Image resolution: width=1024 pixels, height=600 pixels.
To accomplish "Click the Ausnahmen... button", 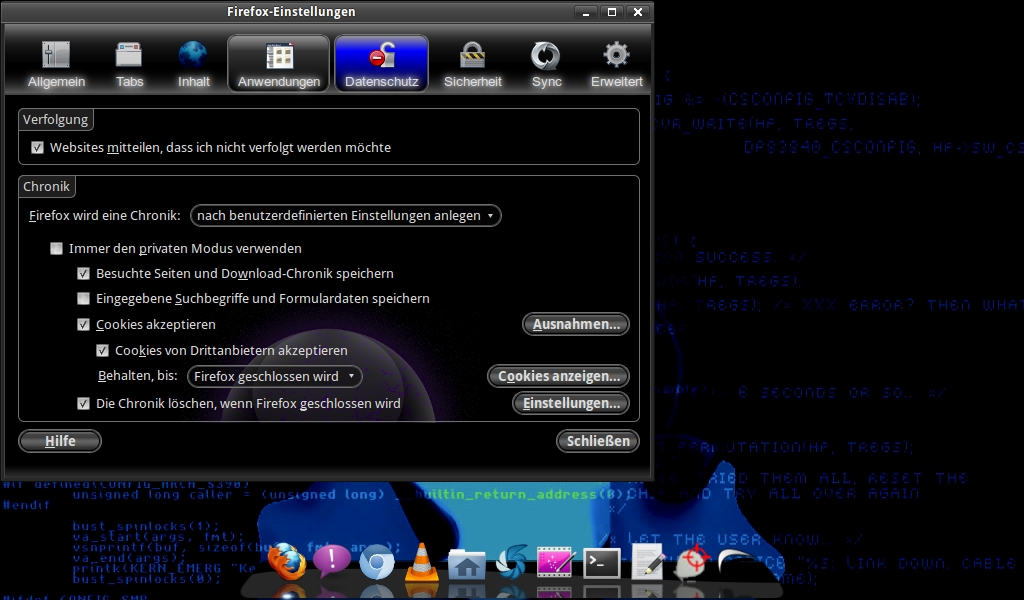I will (x=576, y=324).
